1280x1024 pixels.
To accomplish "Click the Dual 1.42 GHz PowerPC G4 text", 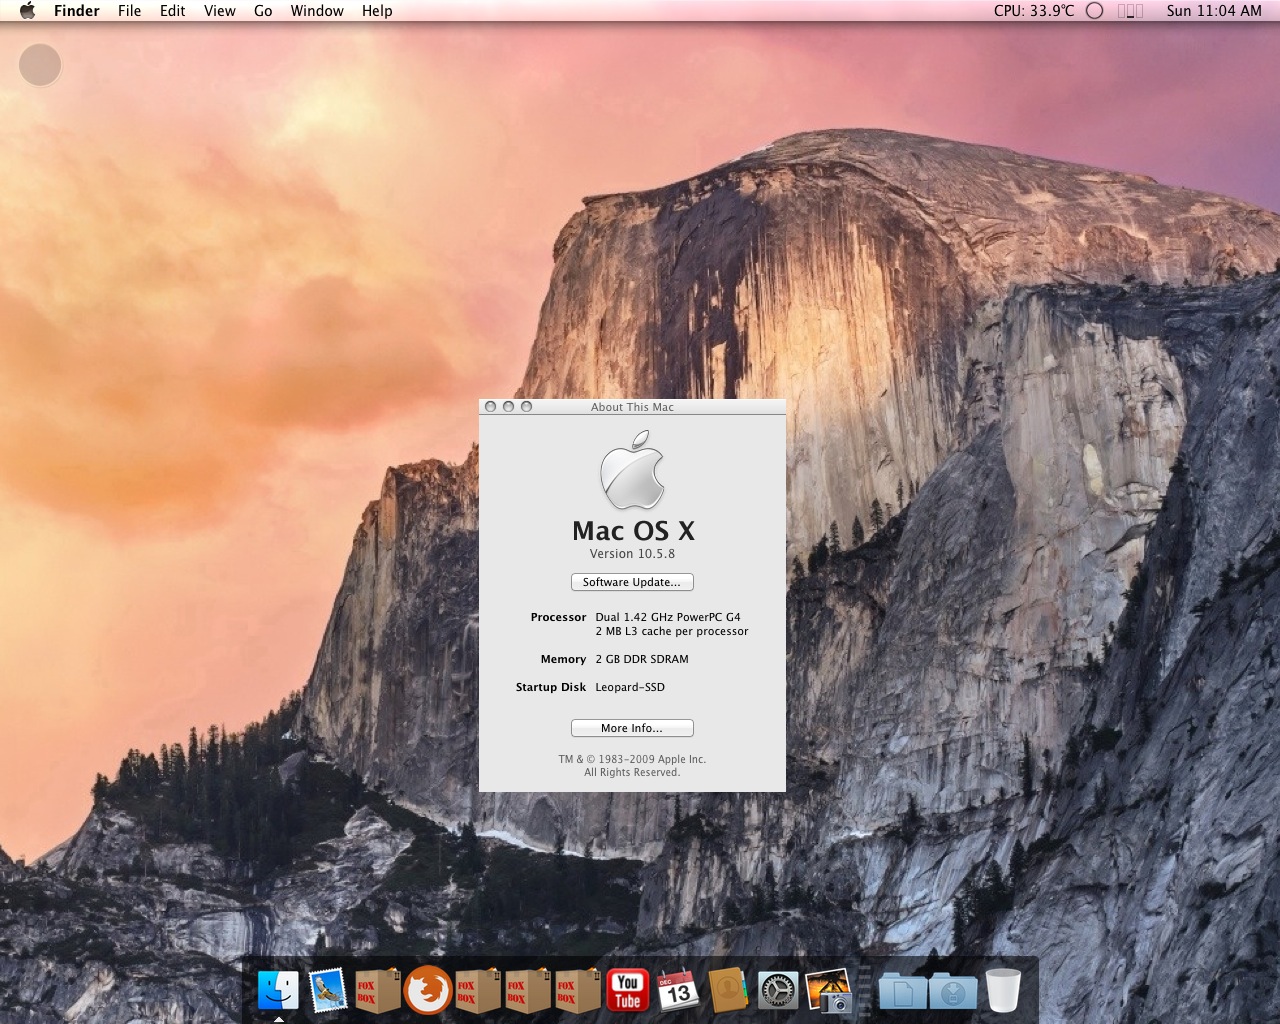I will (x=668, y=617).
